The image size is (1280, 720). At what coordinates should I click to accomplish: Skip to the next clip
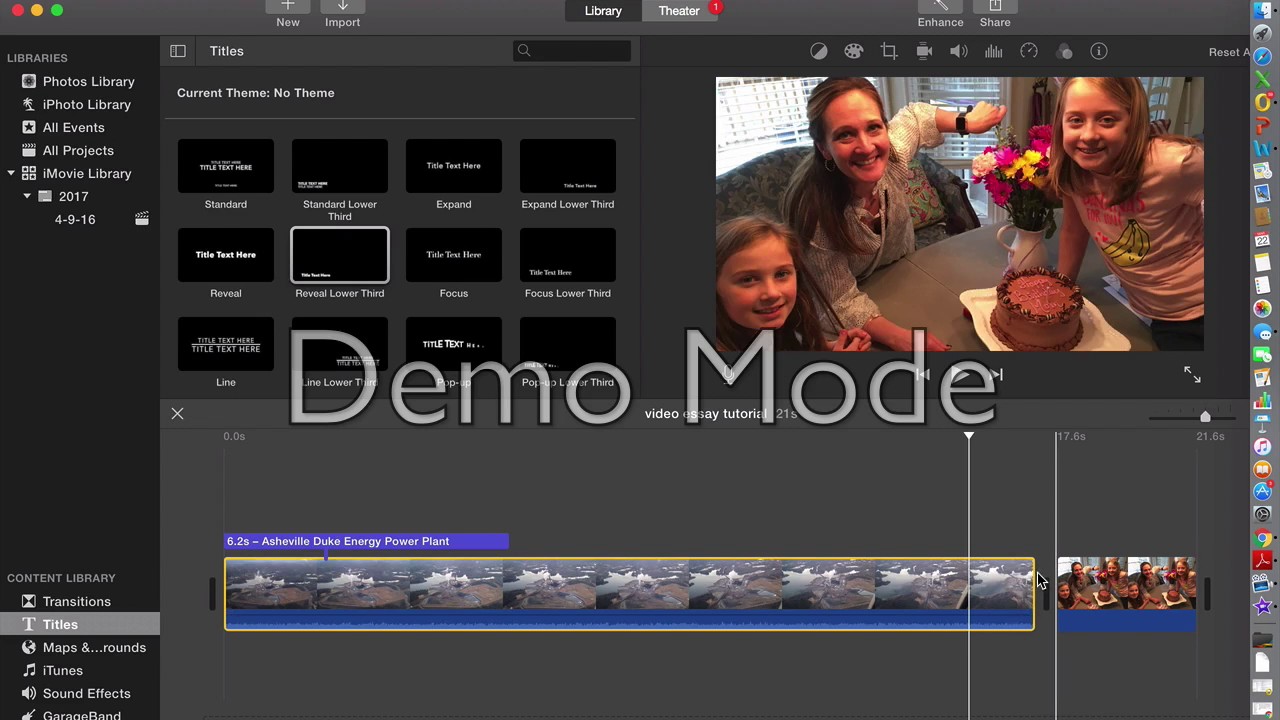tap(996, 374)
